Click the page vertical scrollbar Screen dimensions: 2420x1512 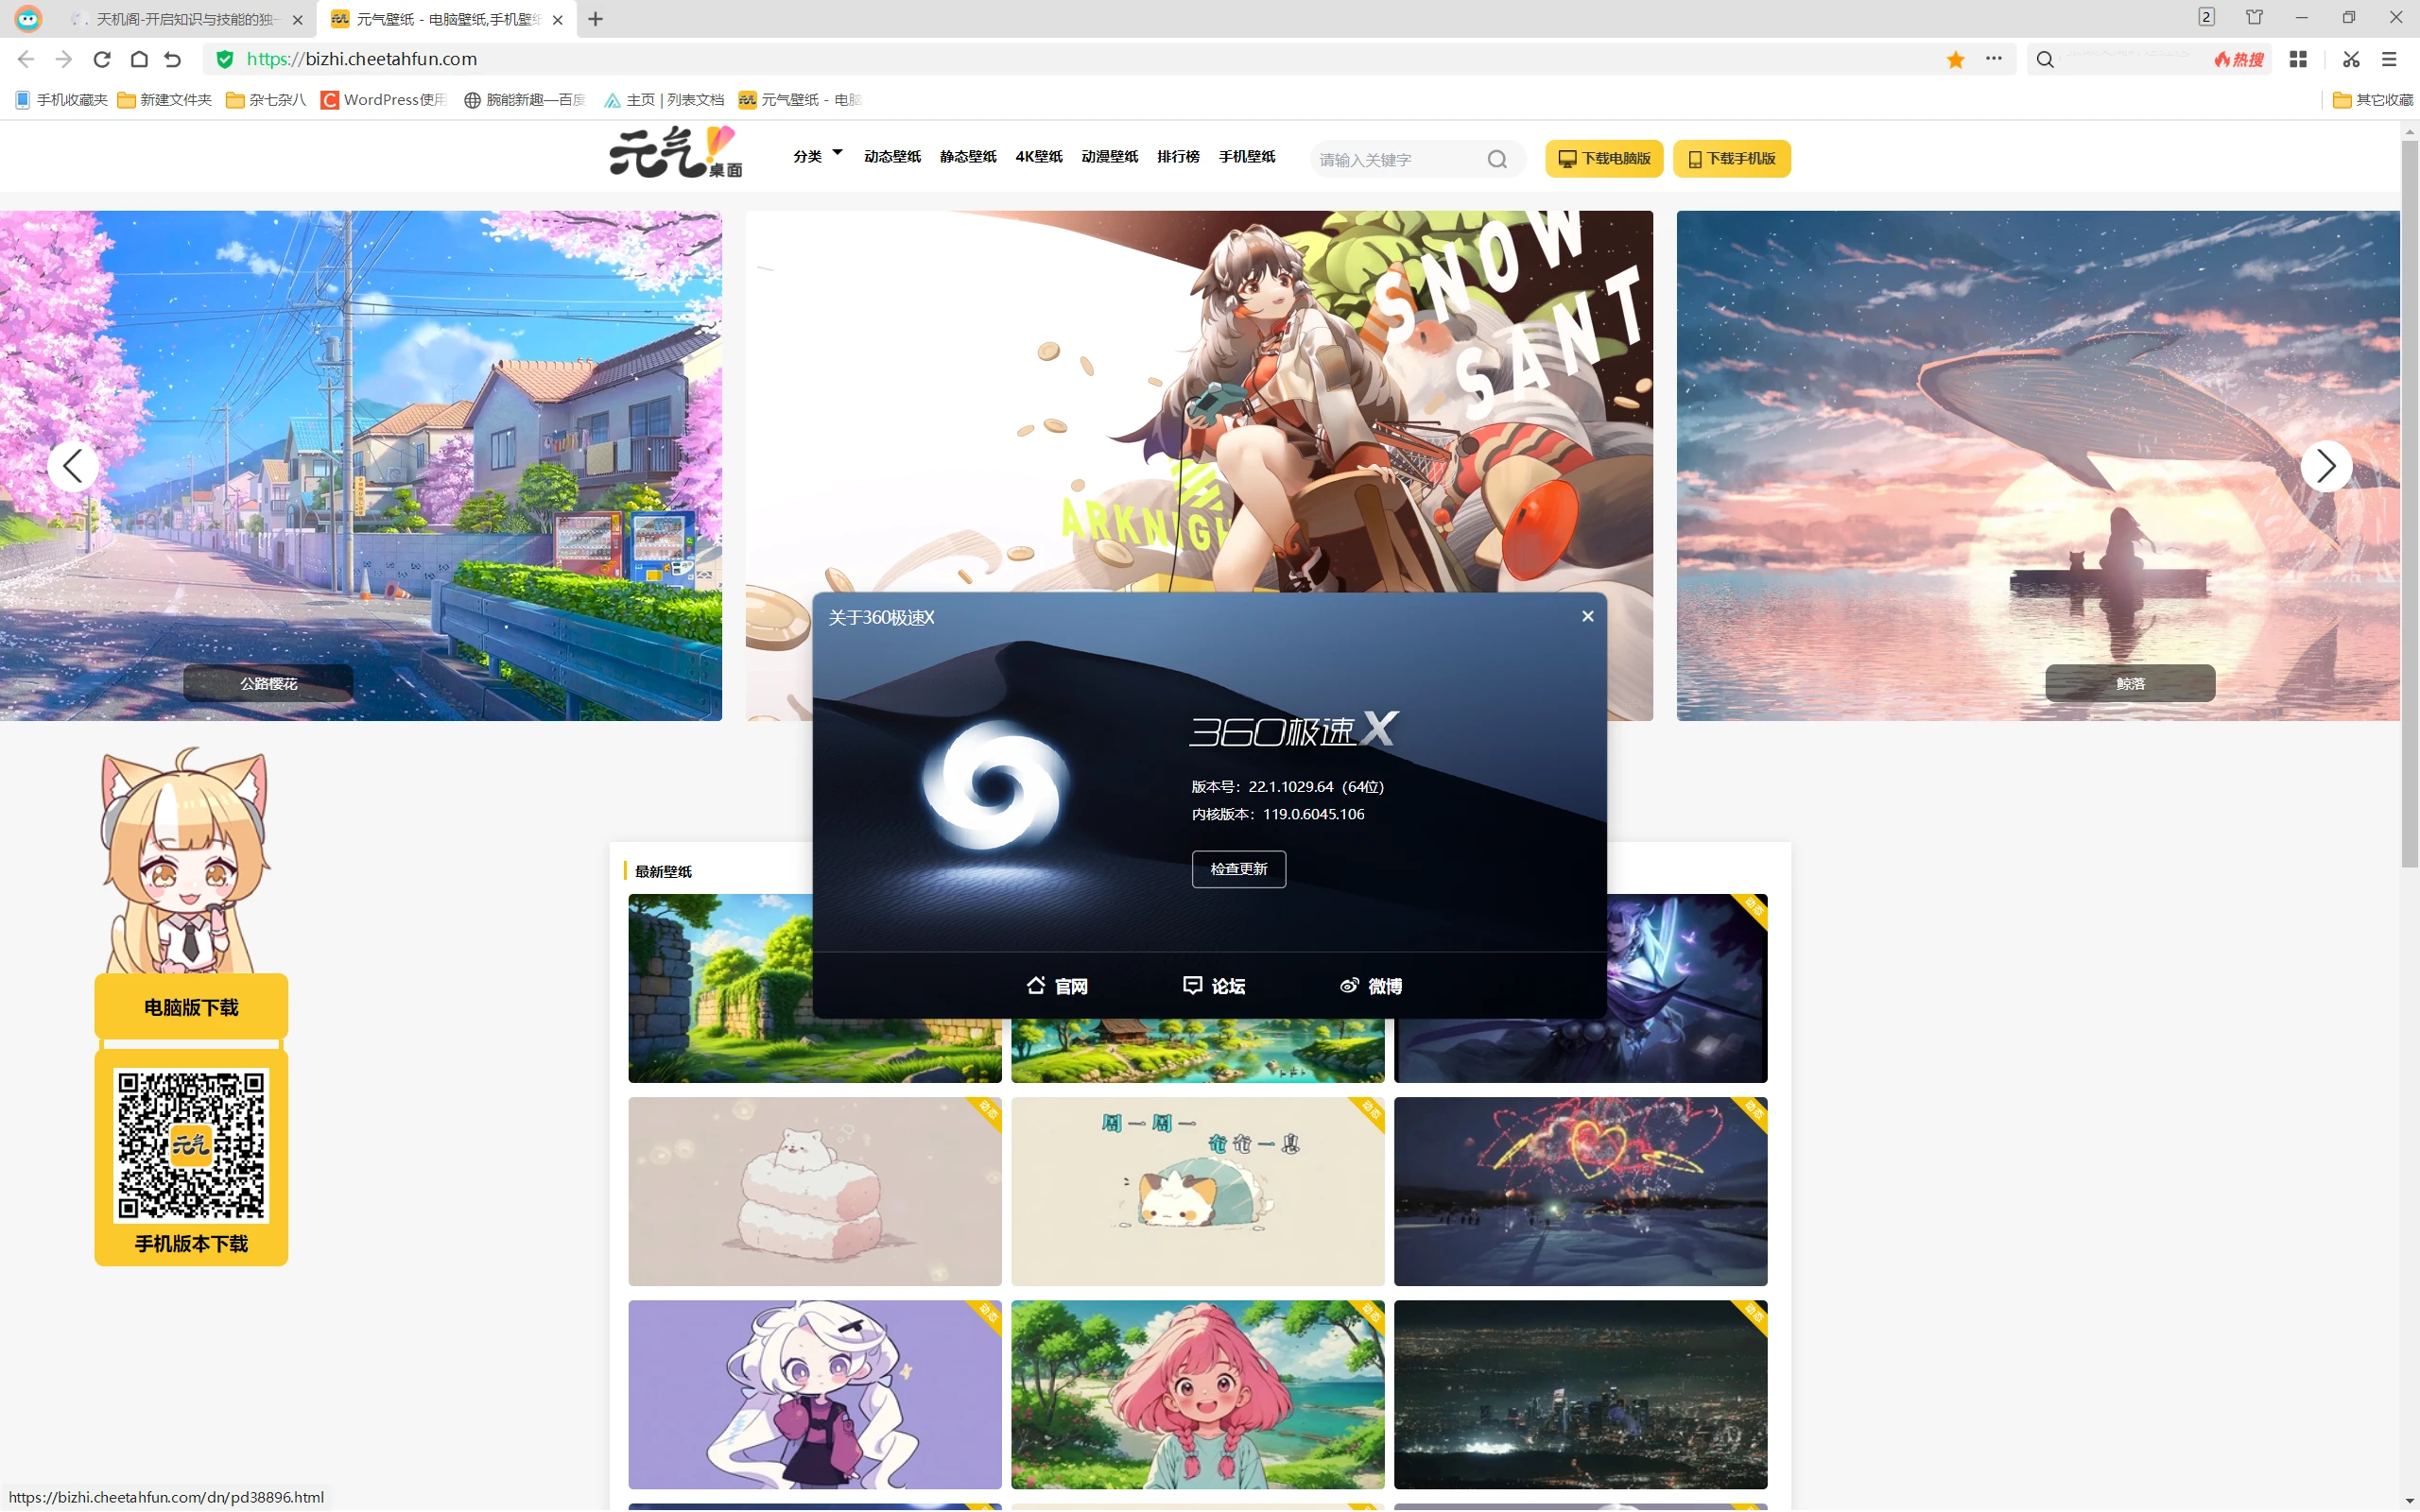[x=2410, y=504]
